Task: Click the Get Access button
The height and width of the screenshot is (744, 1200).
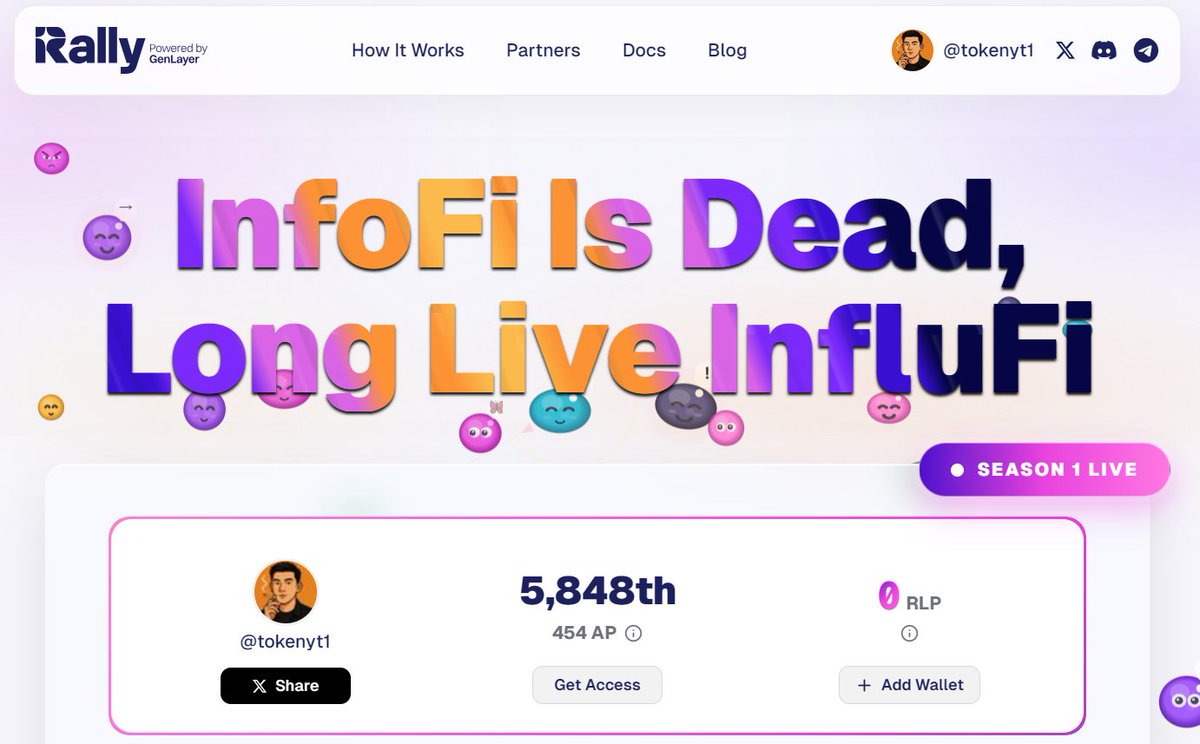Action: tap(597, 685)
